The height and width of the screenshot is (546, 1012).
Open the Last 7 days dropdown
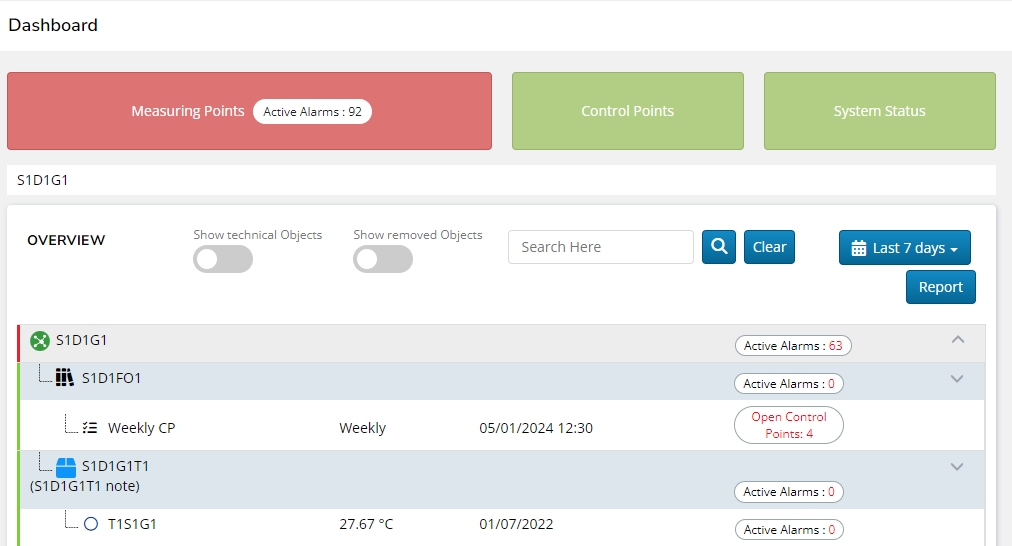pos(905,248)
